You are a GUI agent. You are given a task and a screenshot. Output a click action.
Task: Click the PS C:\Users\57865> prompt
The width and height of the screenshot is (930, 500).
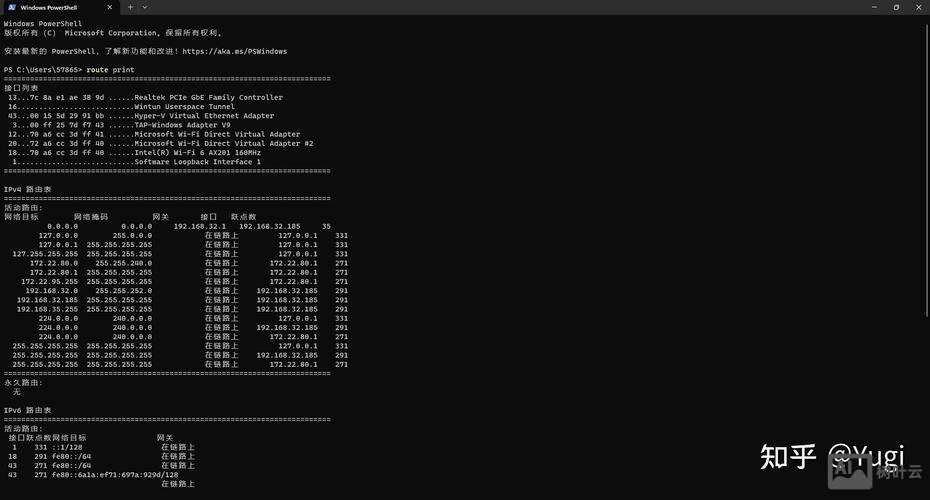point(43,70)
